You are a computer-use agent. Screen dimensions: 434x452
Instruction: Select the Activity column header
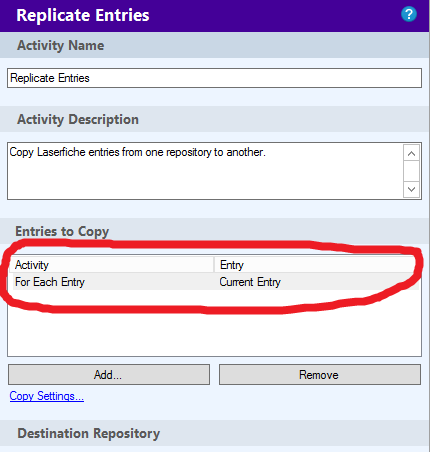click(112, 265)
